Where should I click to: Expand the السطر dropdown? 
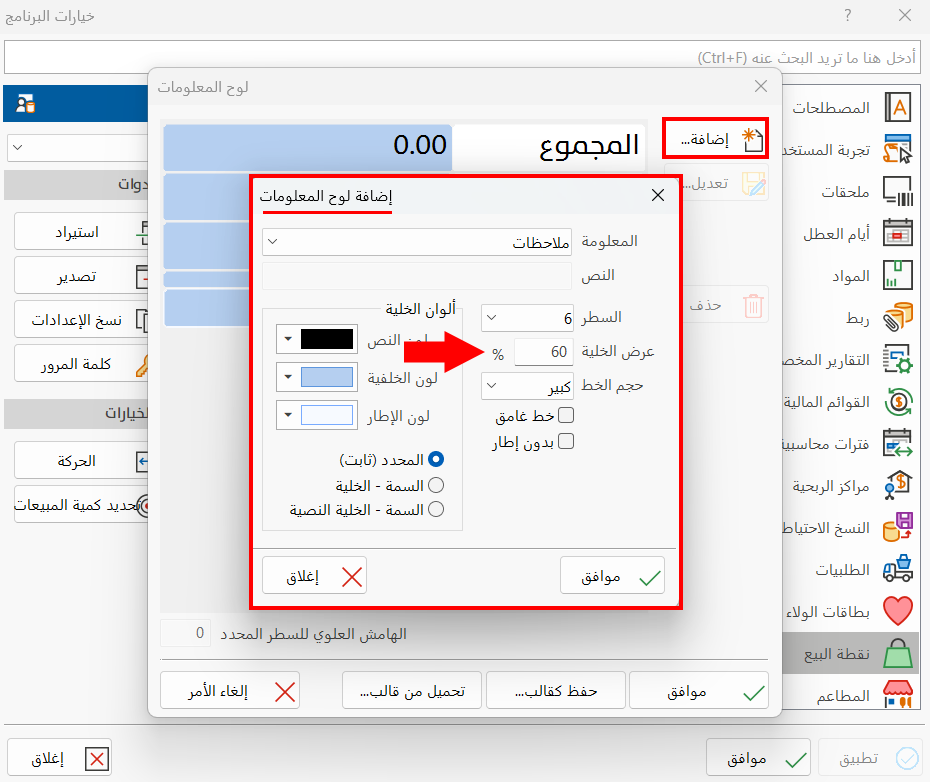[x=527, y=318]
